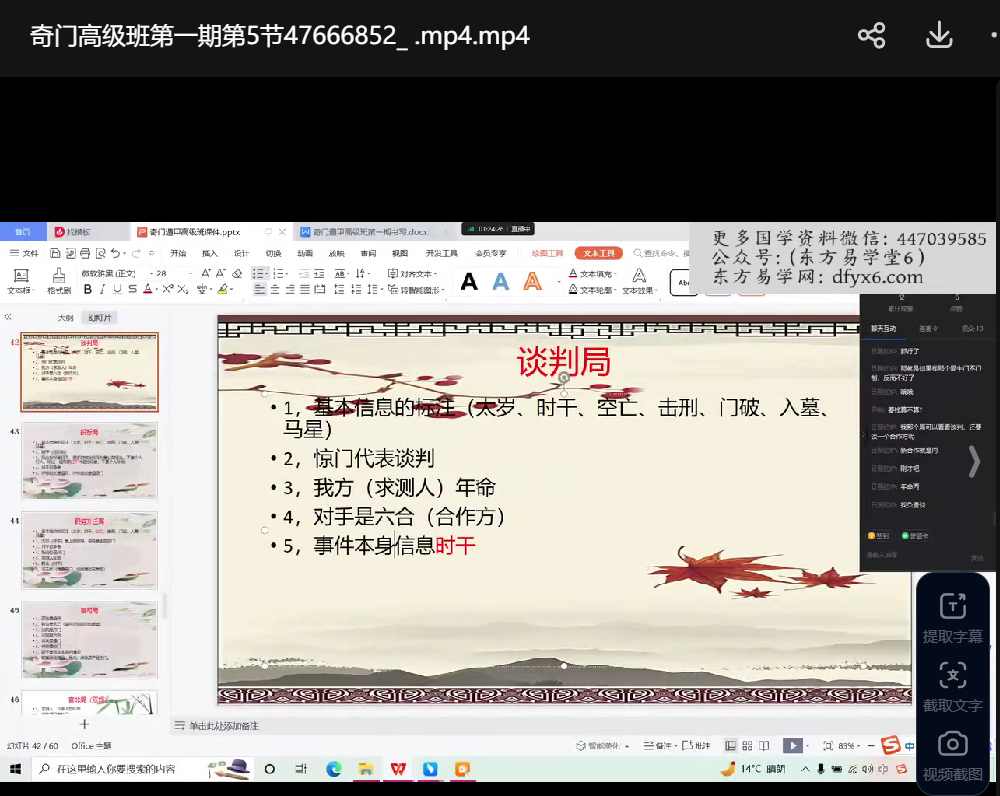Open the Insert (插入) ribbon tab
Viewport: 1000px width, 796px height.
210,253
